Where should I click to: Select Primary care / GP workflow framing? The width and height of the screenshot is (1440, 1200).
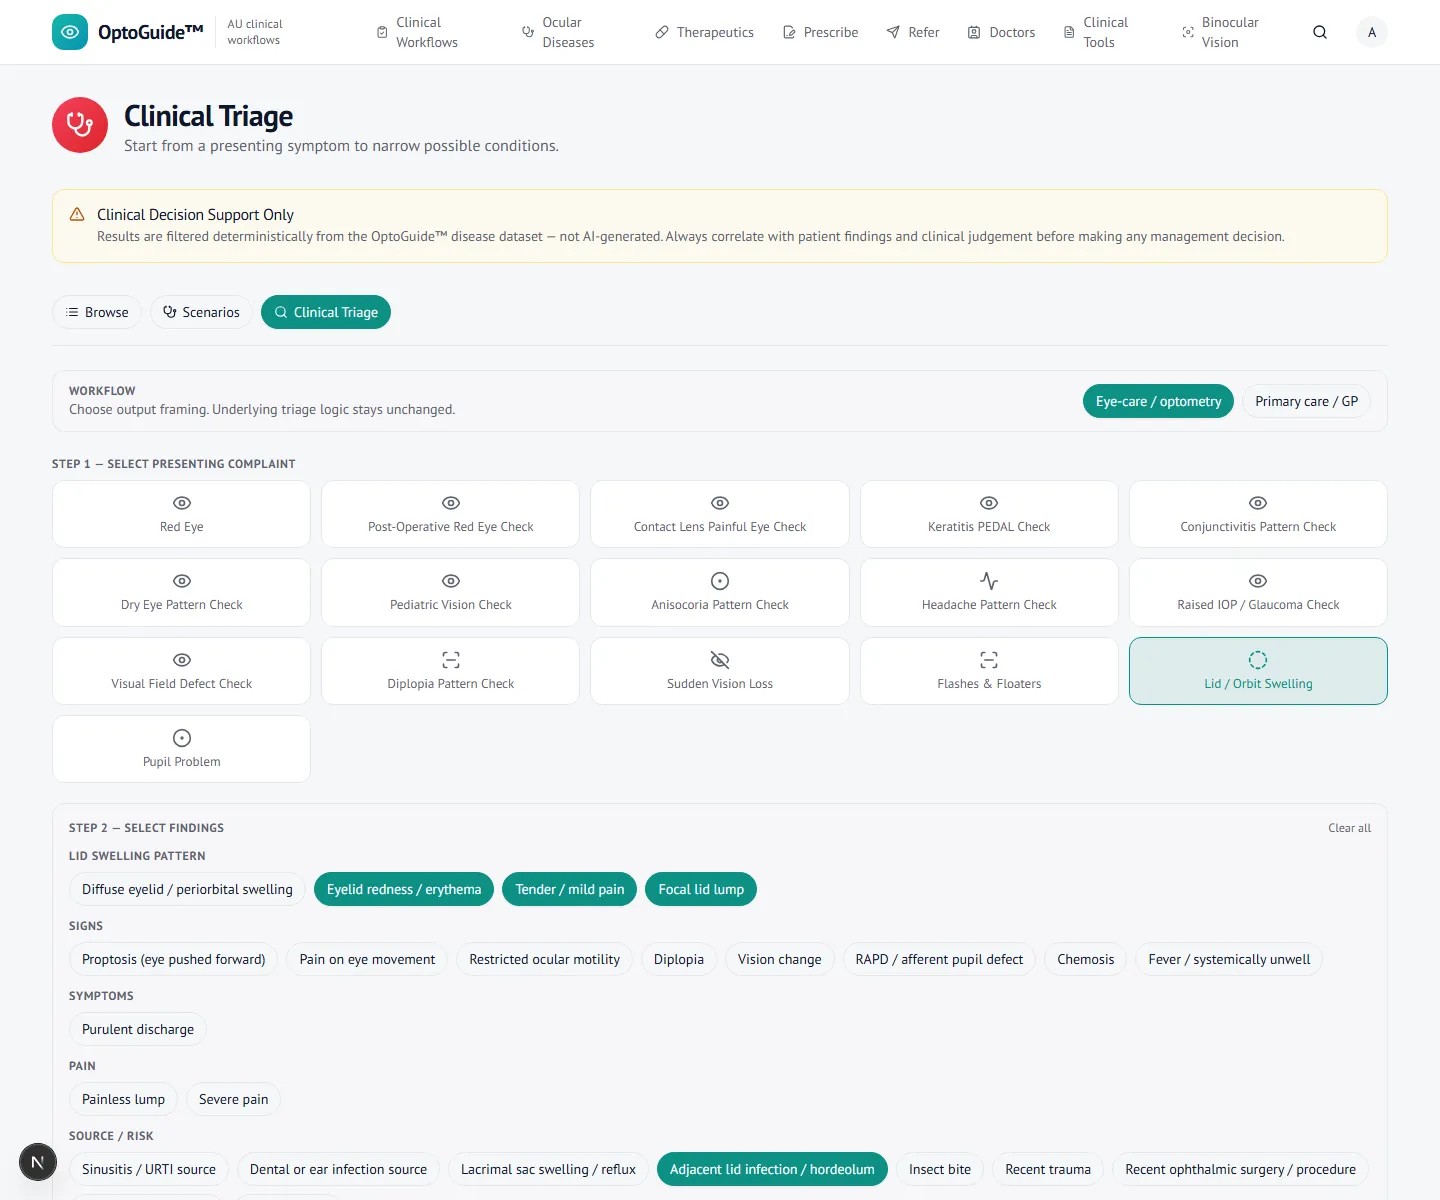[x=1306, y=401]
